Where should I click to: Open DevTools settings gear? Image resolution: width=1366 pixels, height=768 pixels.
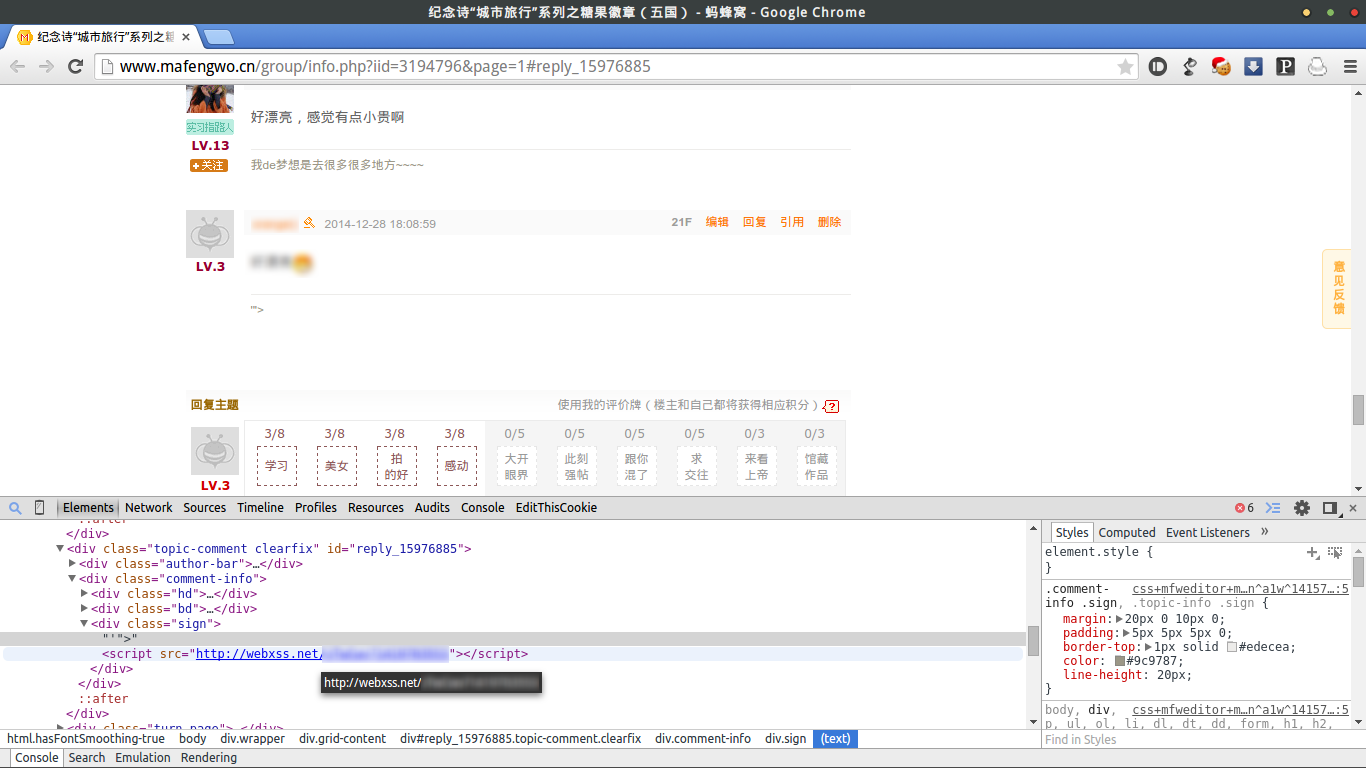coord(1302,508)
